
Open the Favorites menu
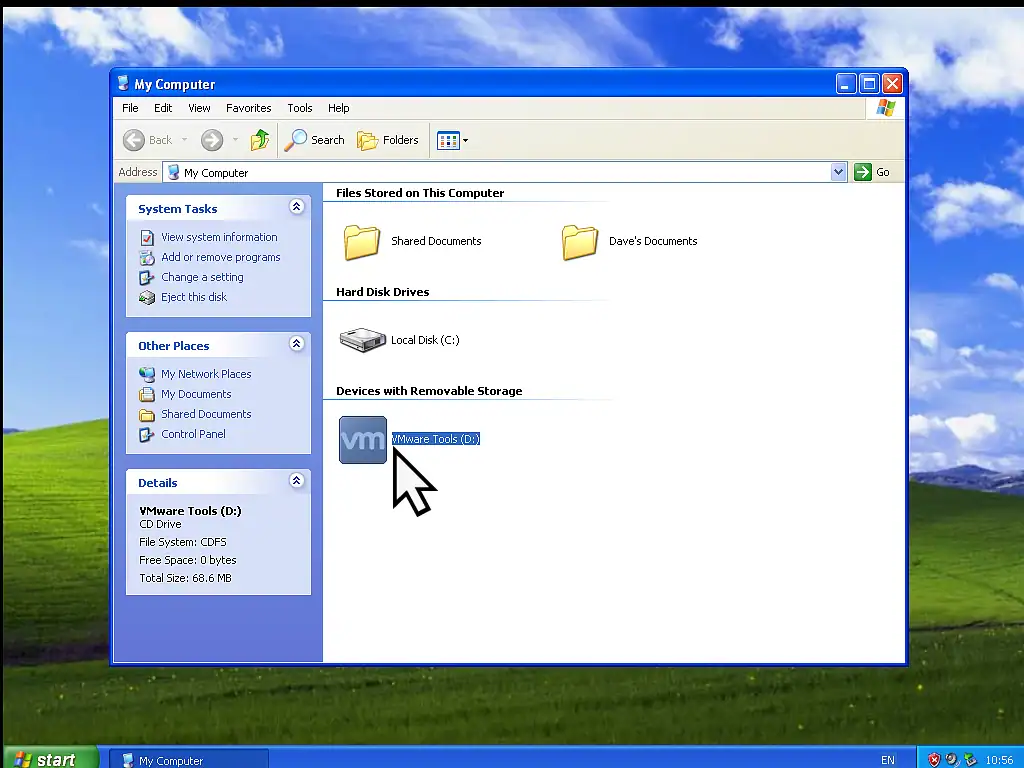tap(248, 108)
